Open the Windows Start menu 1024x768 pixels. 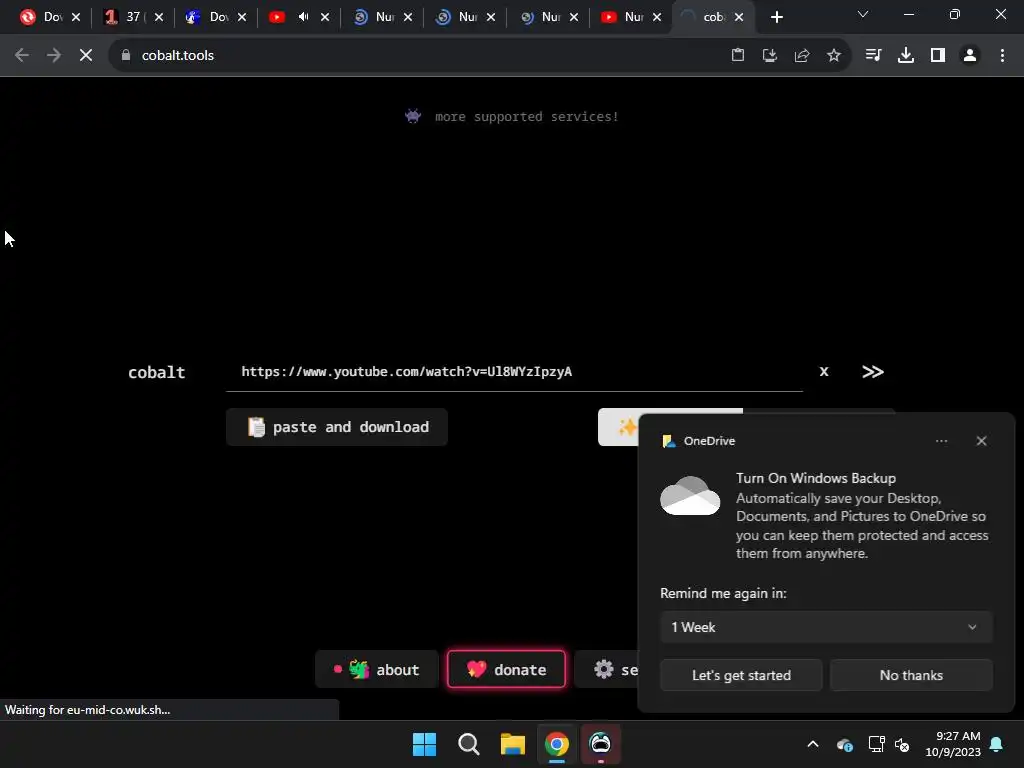click(424, 744)
